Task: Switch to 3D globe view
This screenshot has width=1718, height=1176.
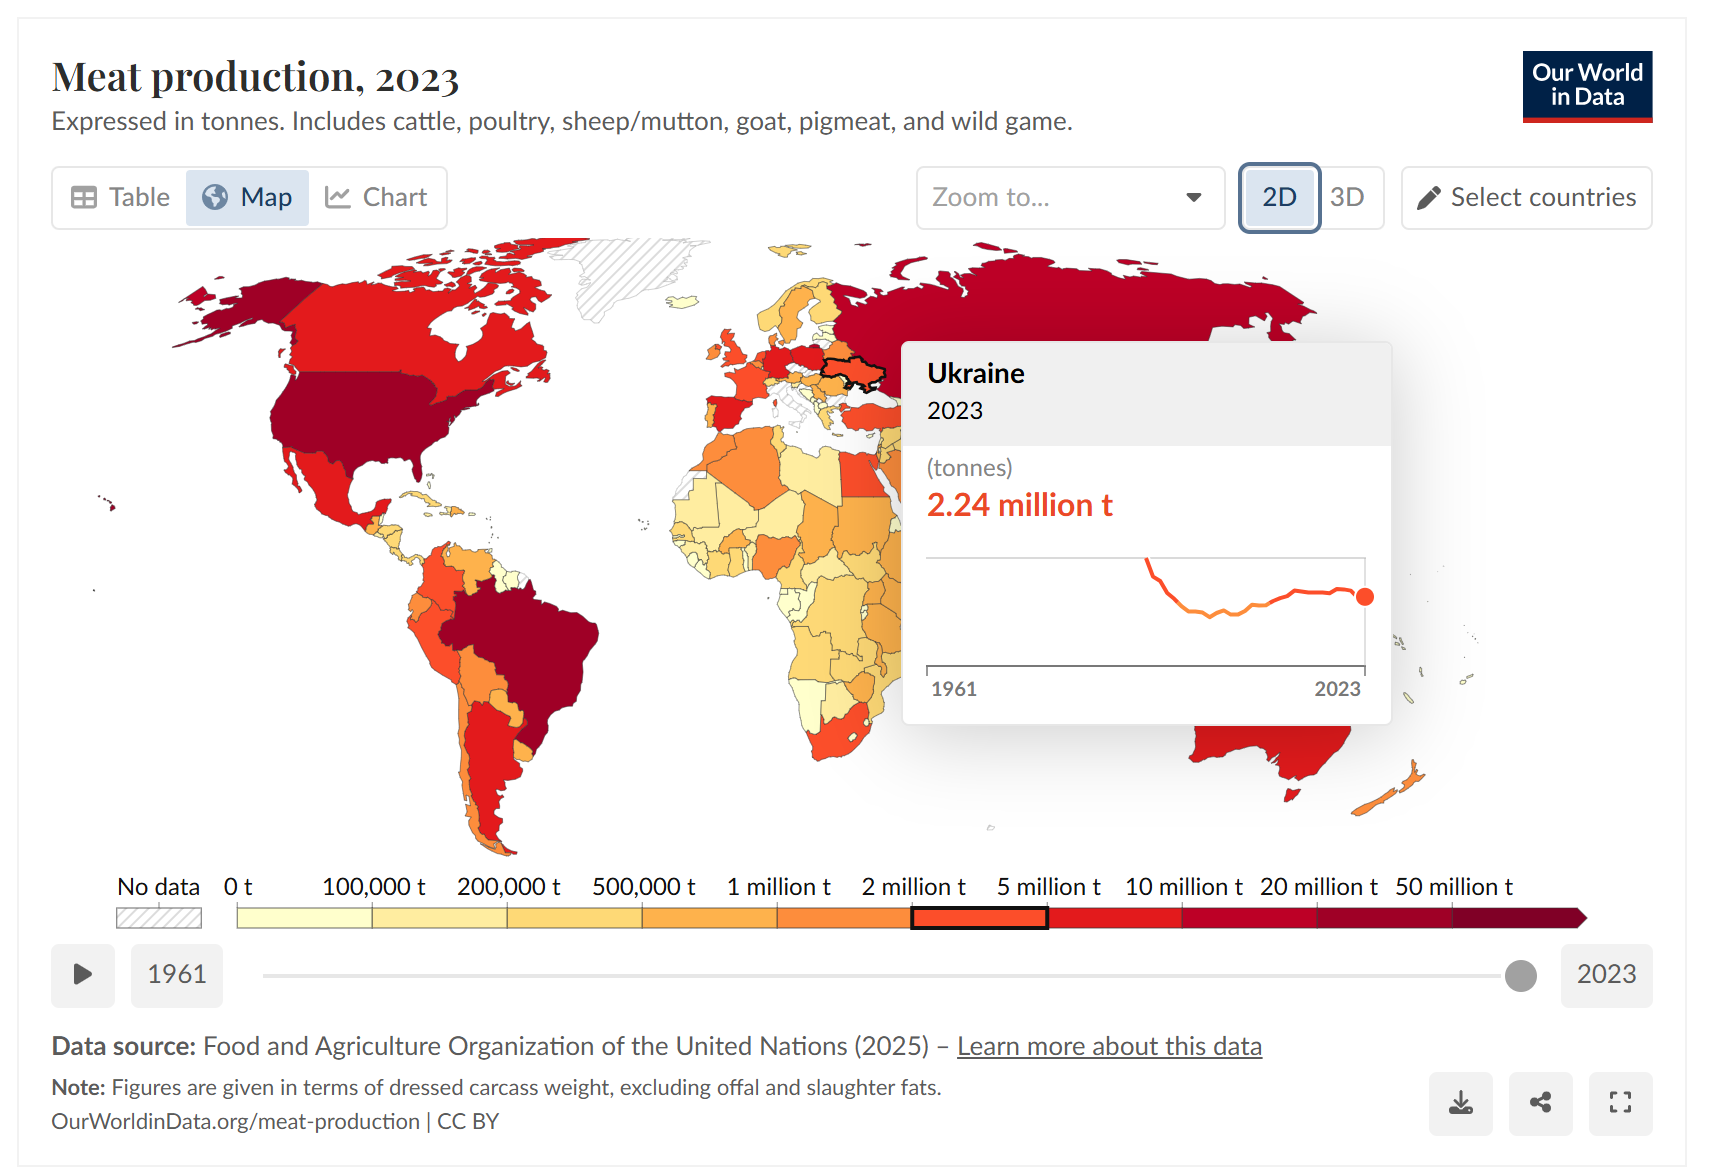Action: (1348, 198)
